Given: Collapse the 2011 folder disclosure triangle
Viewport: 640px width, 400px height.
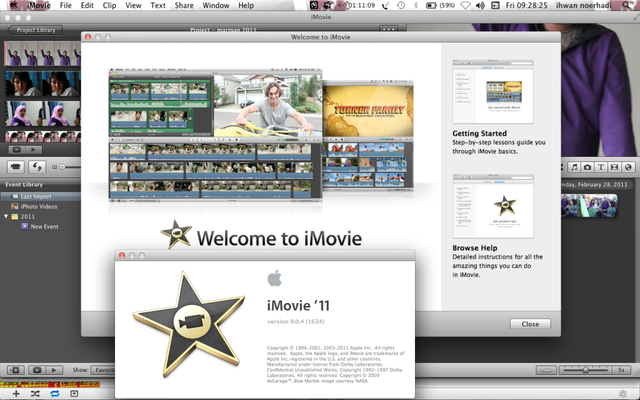Looking at the screenshot, I should pyautogui.click(x=6, y=216).
